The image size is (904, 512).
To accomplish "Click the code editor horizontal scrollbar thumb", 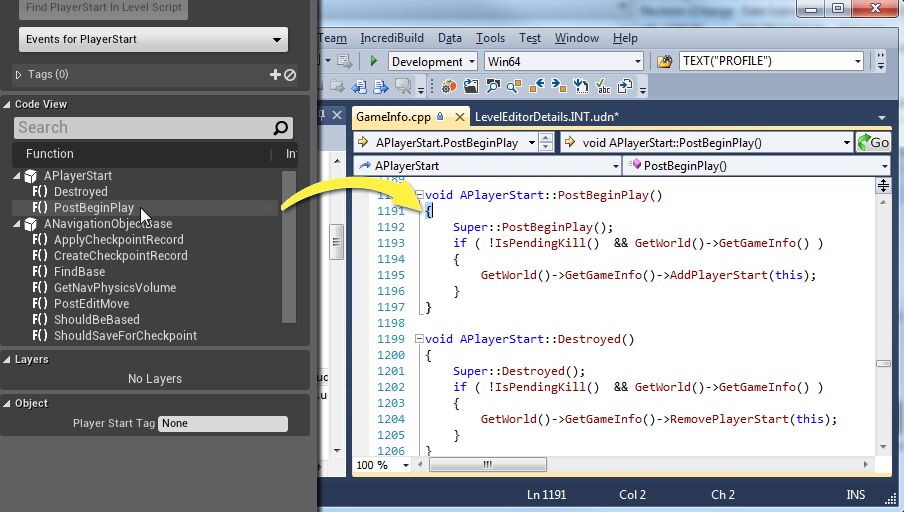I will pyautogui.click(x=488, y=464).
